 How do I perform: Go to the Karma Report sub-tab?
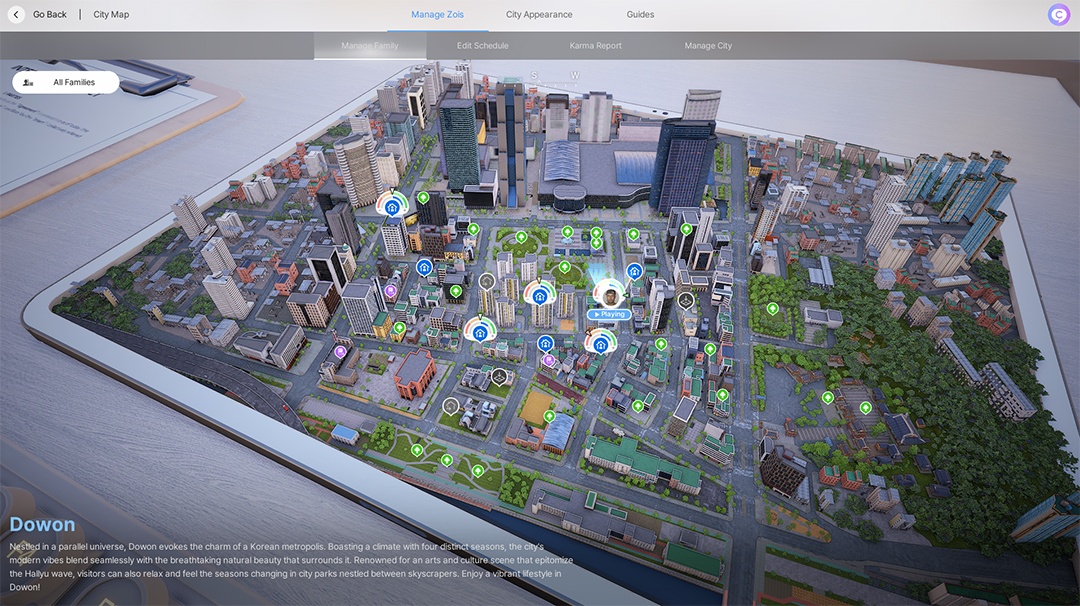point(596,46)
